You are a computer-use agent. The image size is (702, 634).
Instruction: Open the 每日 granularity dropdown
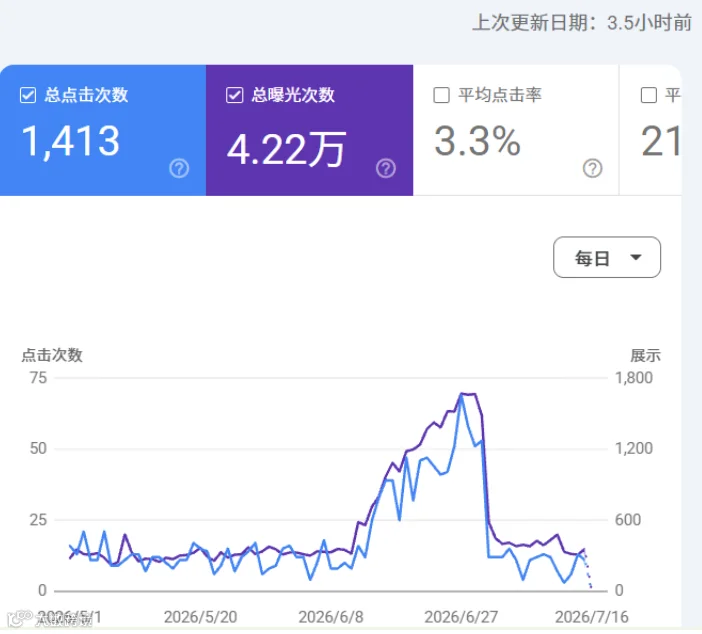pos(607,257)
